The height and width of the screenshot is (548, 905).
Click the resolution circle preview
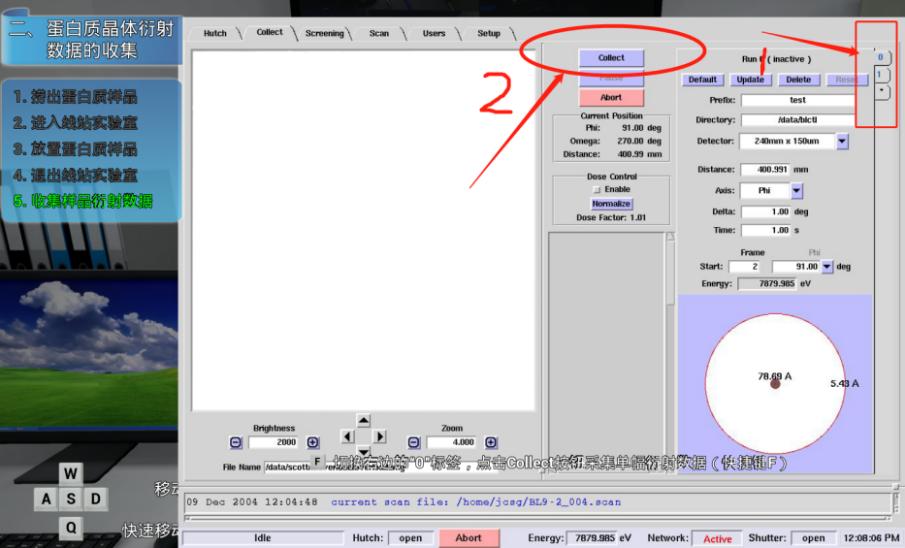tap(774, 383)
